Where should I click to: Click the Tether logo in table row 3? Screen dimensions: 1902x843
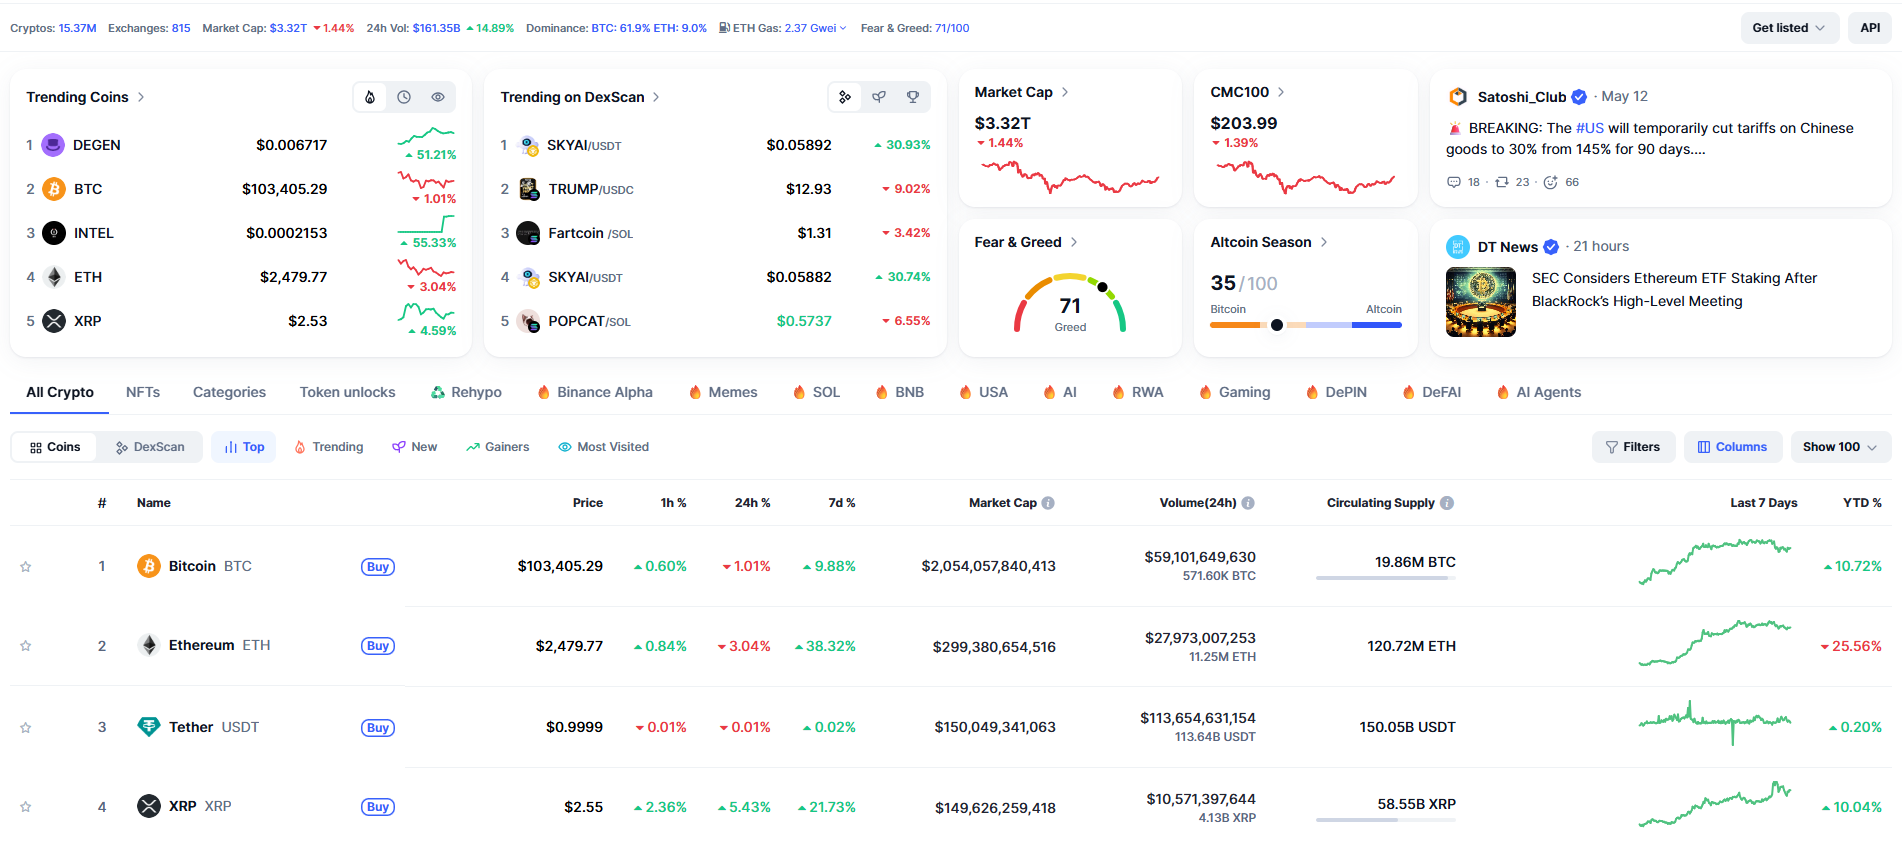[149, 727]
